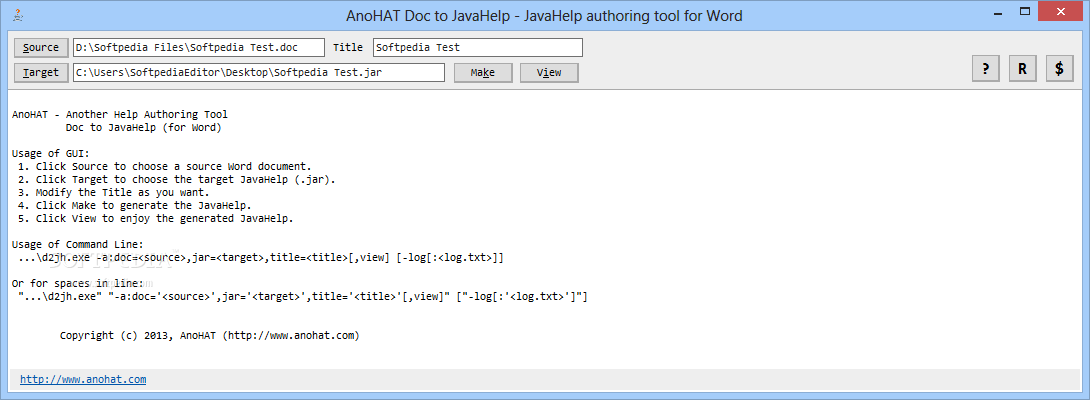Click the 'Copyright (c) 2013, AnoHAT' line
Viewport: 1090px width, 400px height.
209,335
